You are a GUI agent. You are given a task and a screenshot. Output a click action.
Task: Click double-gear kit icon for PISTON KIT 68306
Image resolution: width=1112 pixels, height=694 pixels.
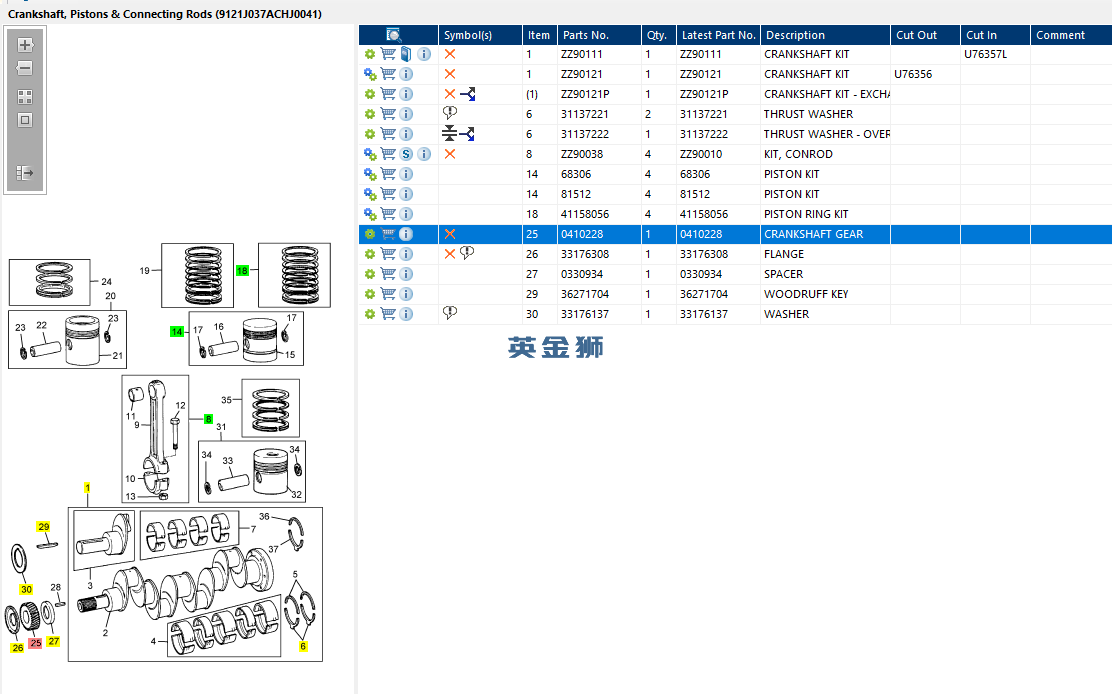(x=370, y=174)
